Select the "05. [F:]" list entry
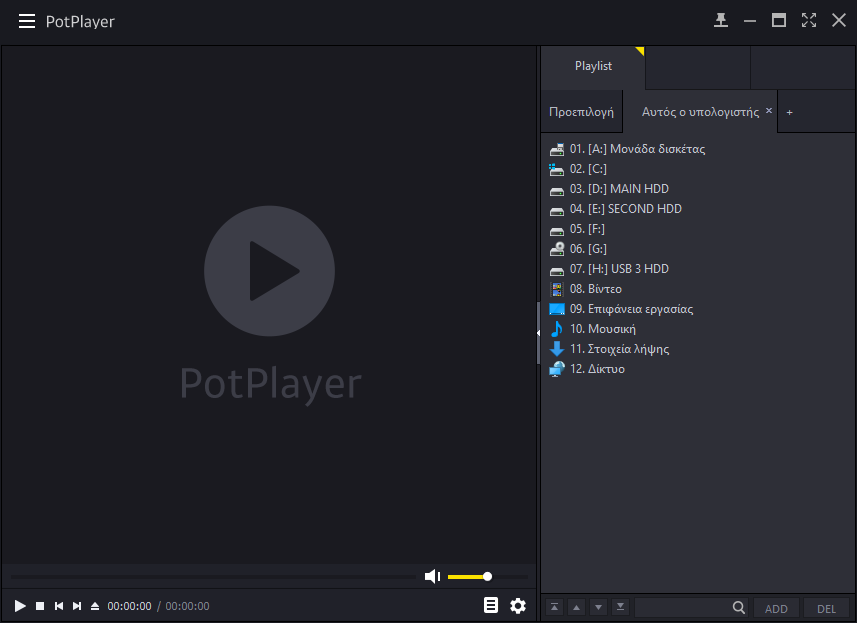The width and height of the screenshot is (857, 623). [x=587, y=229]
